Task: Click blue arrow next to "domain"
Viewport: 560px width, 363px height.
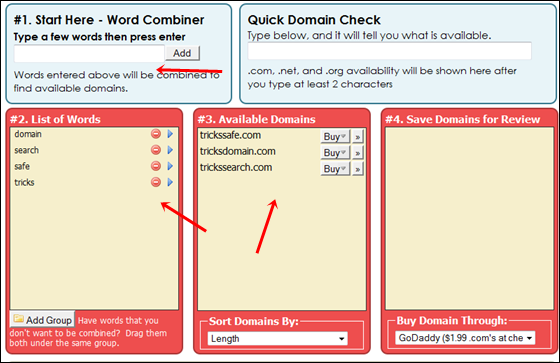Action: coord(170,134)
